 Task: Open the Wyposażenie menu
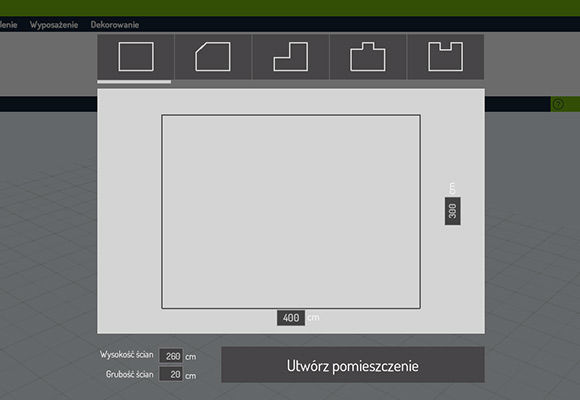click(54, 25)
